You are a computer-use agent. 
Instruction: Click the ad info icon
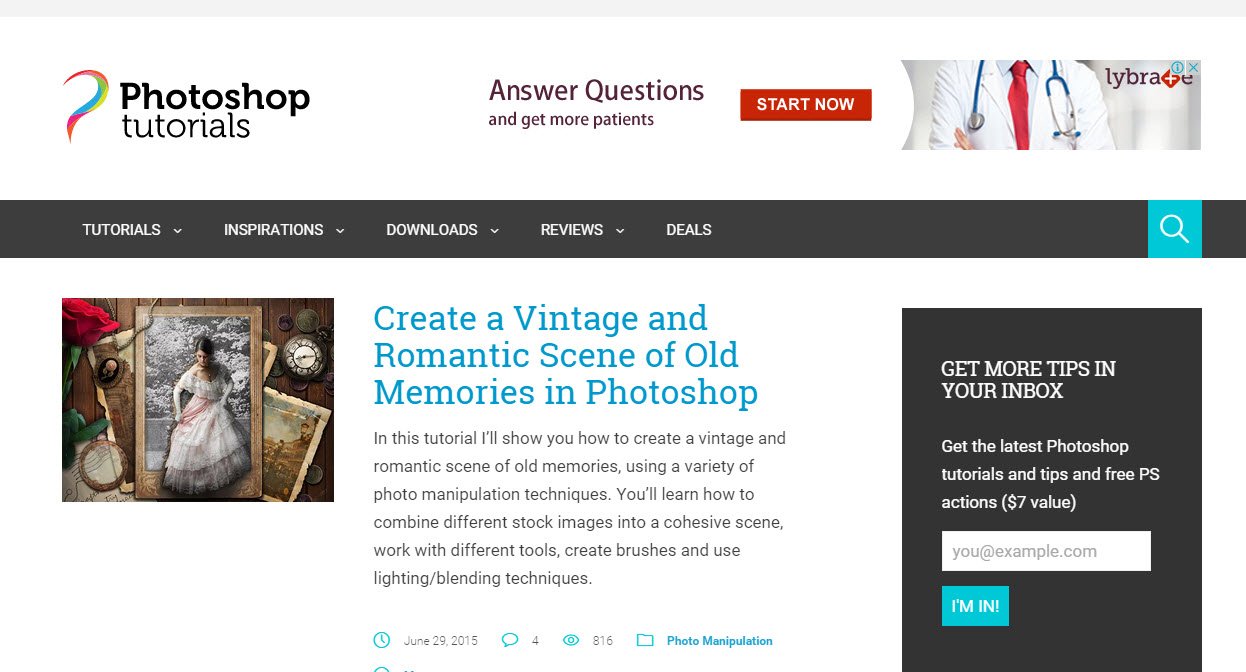click(x=1178, y=67)
